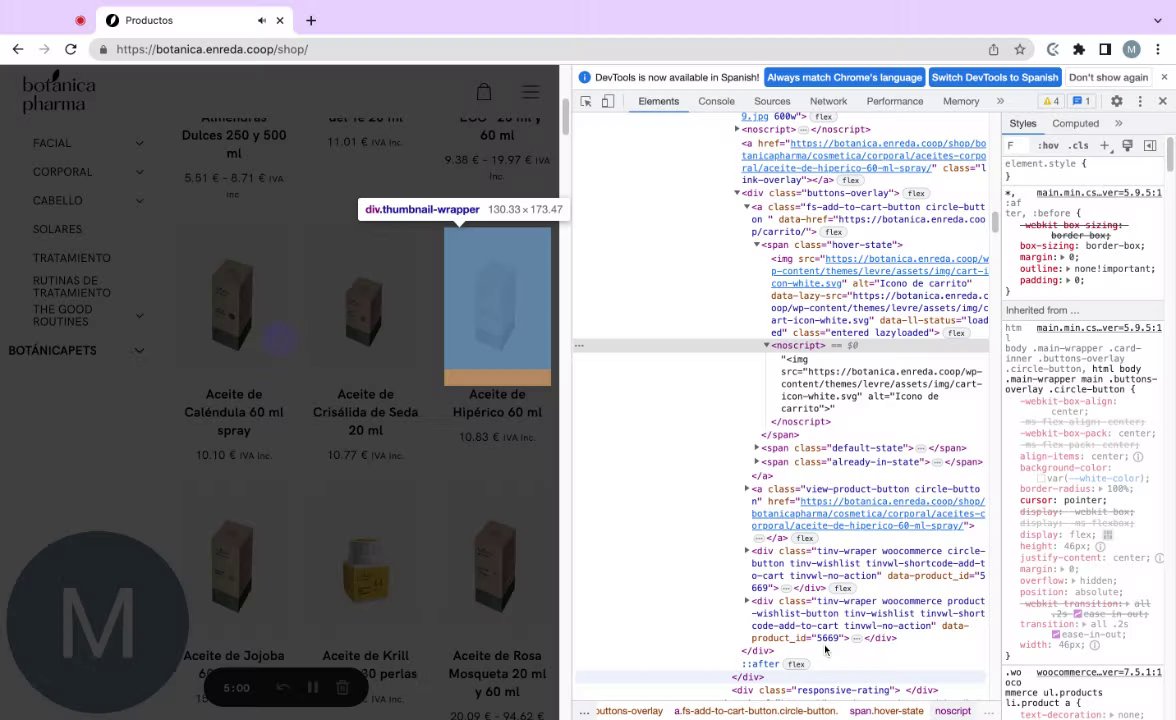Collapse the noscript node triangle
Screen dimensions: 1176x720
(x=766, y=346)
